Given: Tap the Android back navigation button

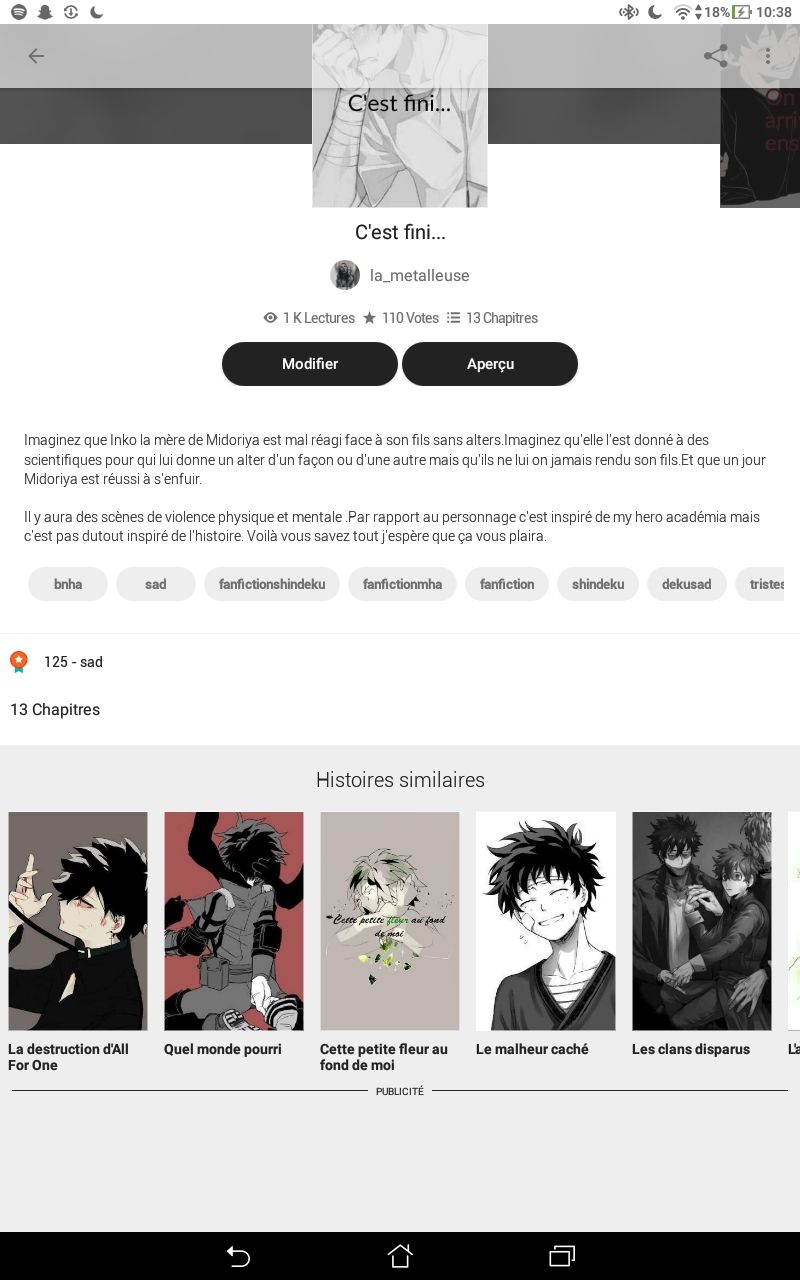Looking at the screenshot, I should pos(238,1256).
